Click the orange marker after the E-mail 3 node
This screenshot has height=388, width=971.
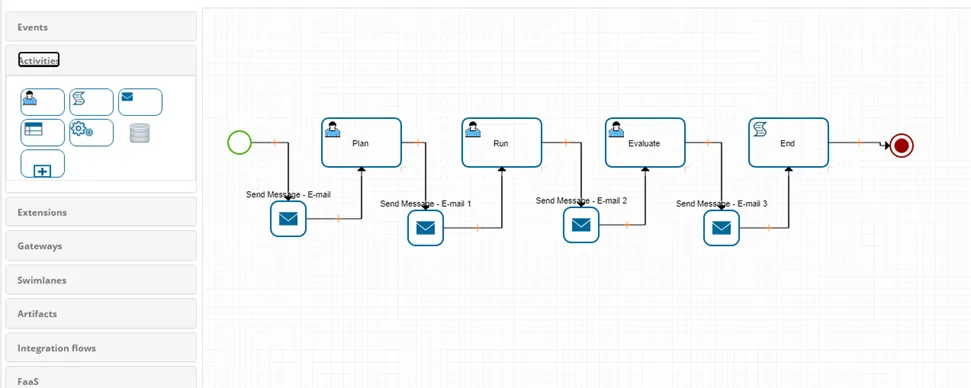[x=769, y=228]
